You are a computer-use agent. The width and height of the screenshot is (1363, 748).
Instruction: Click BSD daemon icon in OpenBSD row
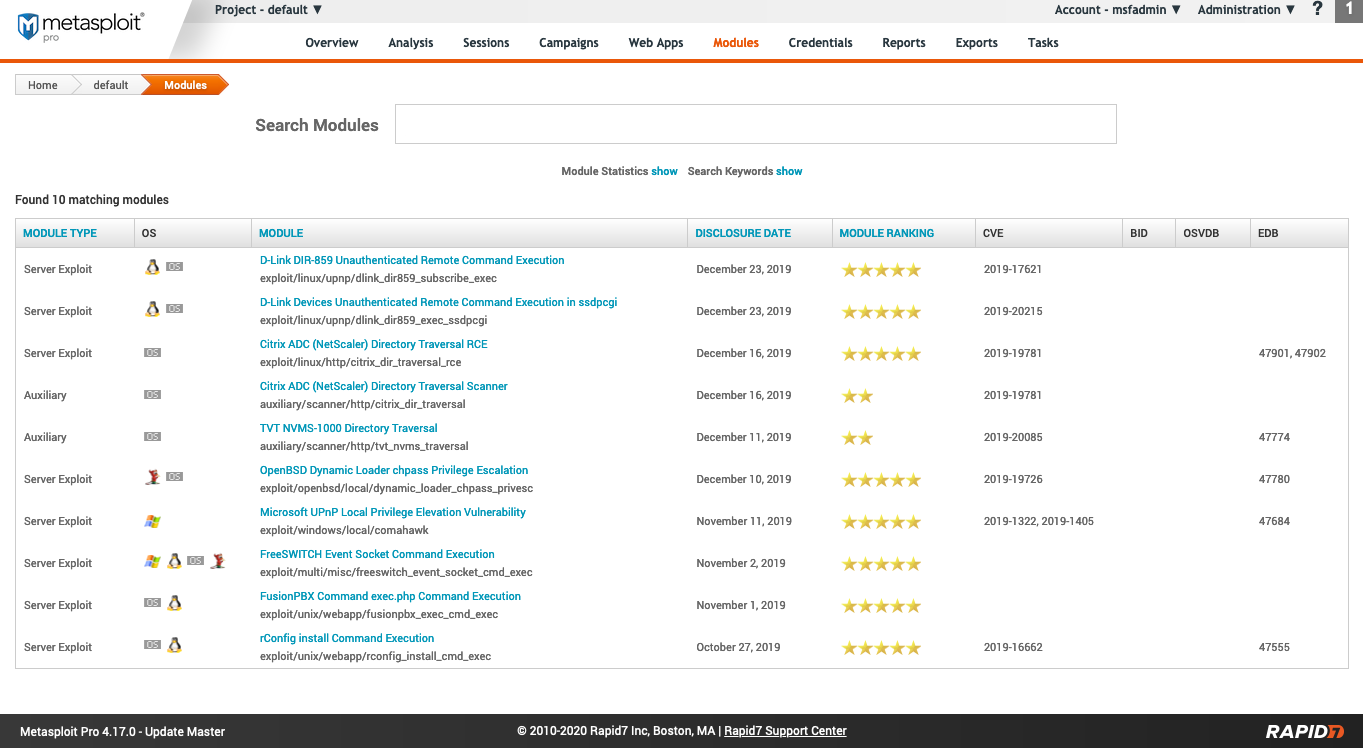[x=152, y=478]
